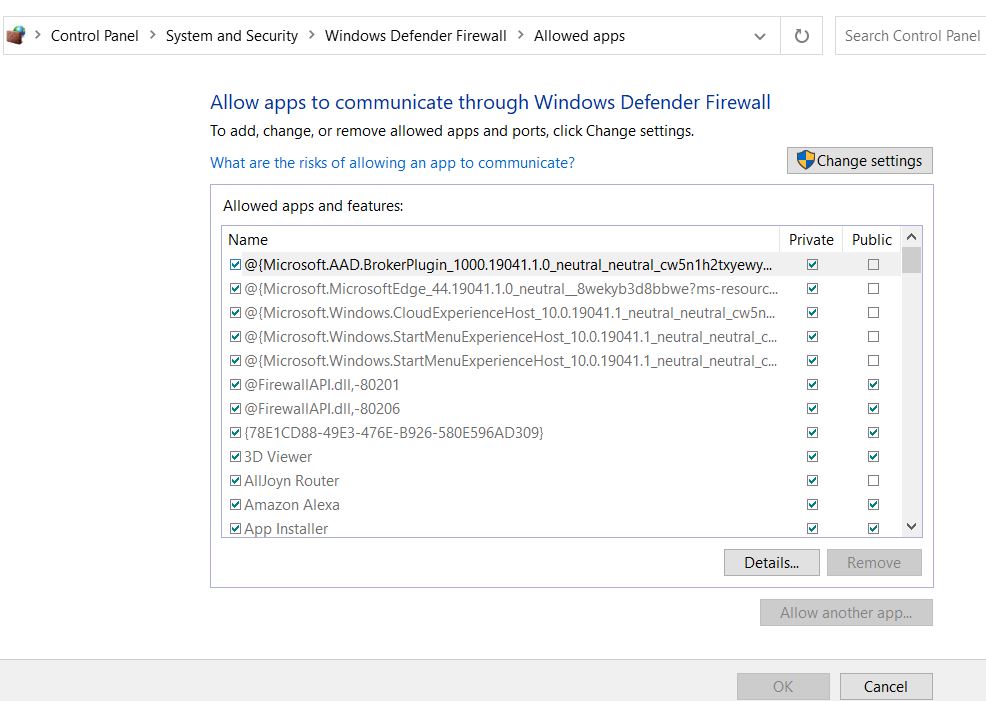Click the list scrollbar thumb
The height and width of the screenshot is (701, 986).
[911, 260]
